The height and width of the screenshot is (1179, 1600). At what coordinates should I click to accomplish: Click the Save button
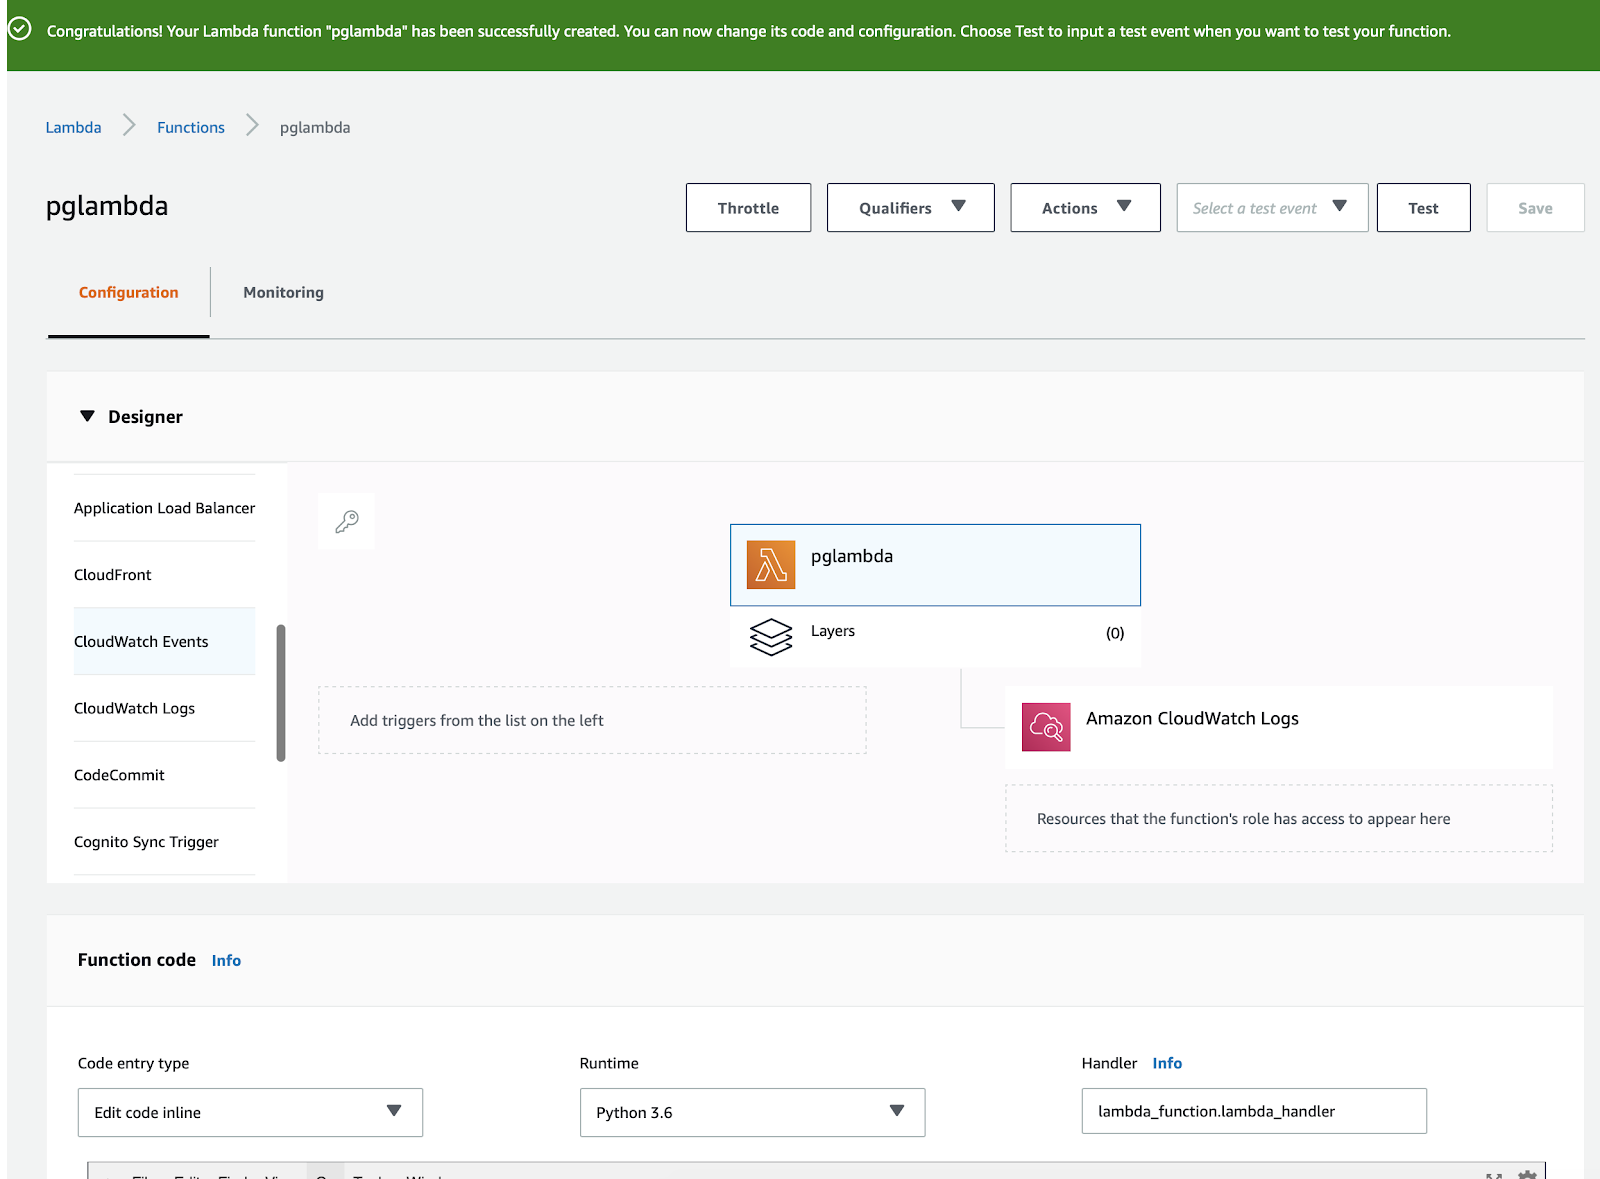click(1536, 208)
